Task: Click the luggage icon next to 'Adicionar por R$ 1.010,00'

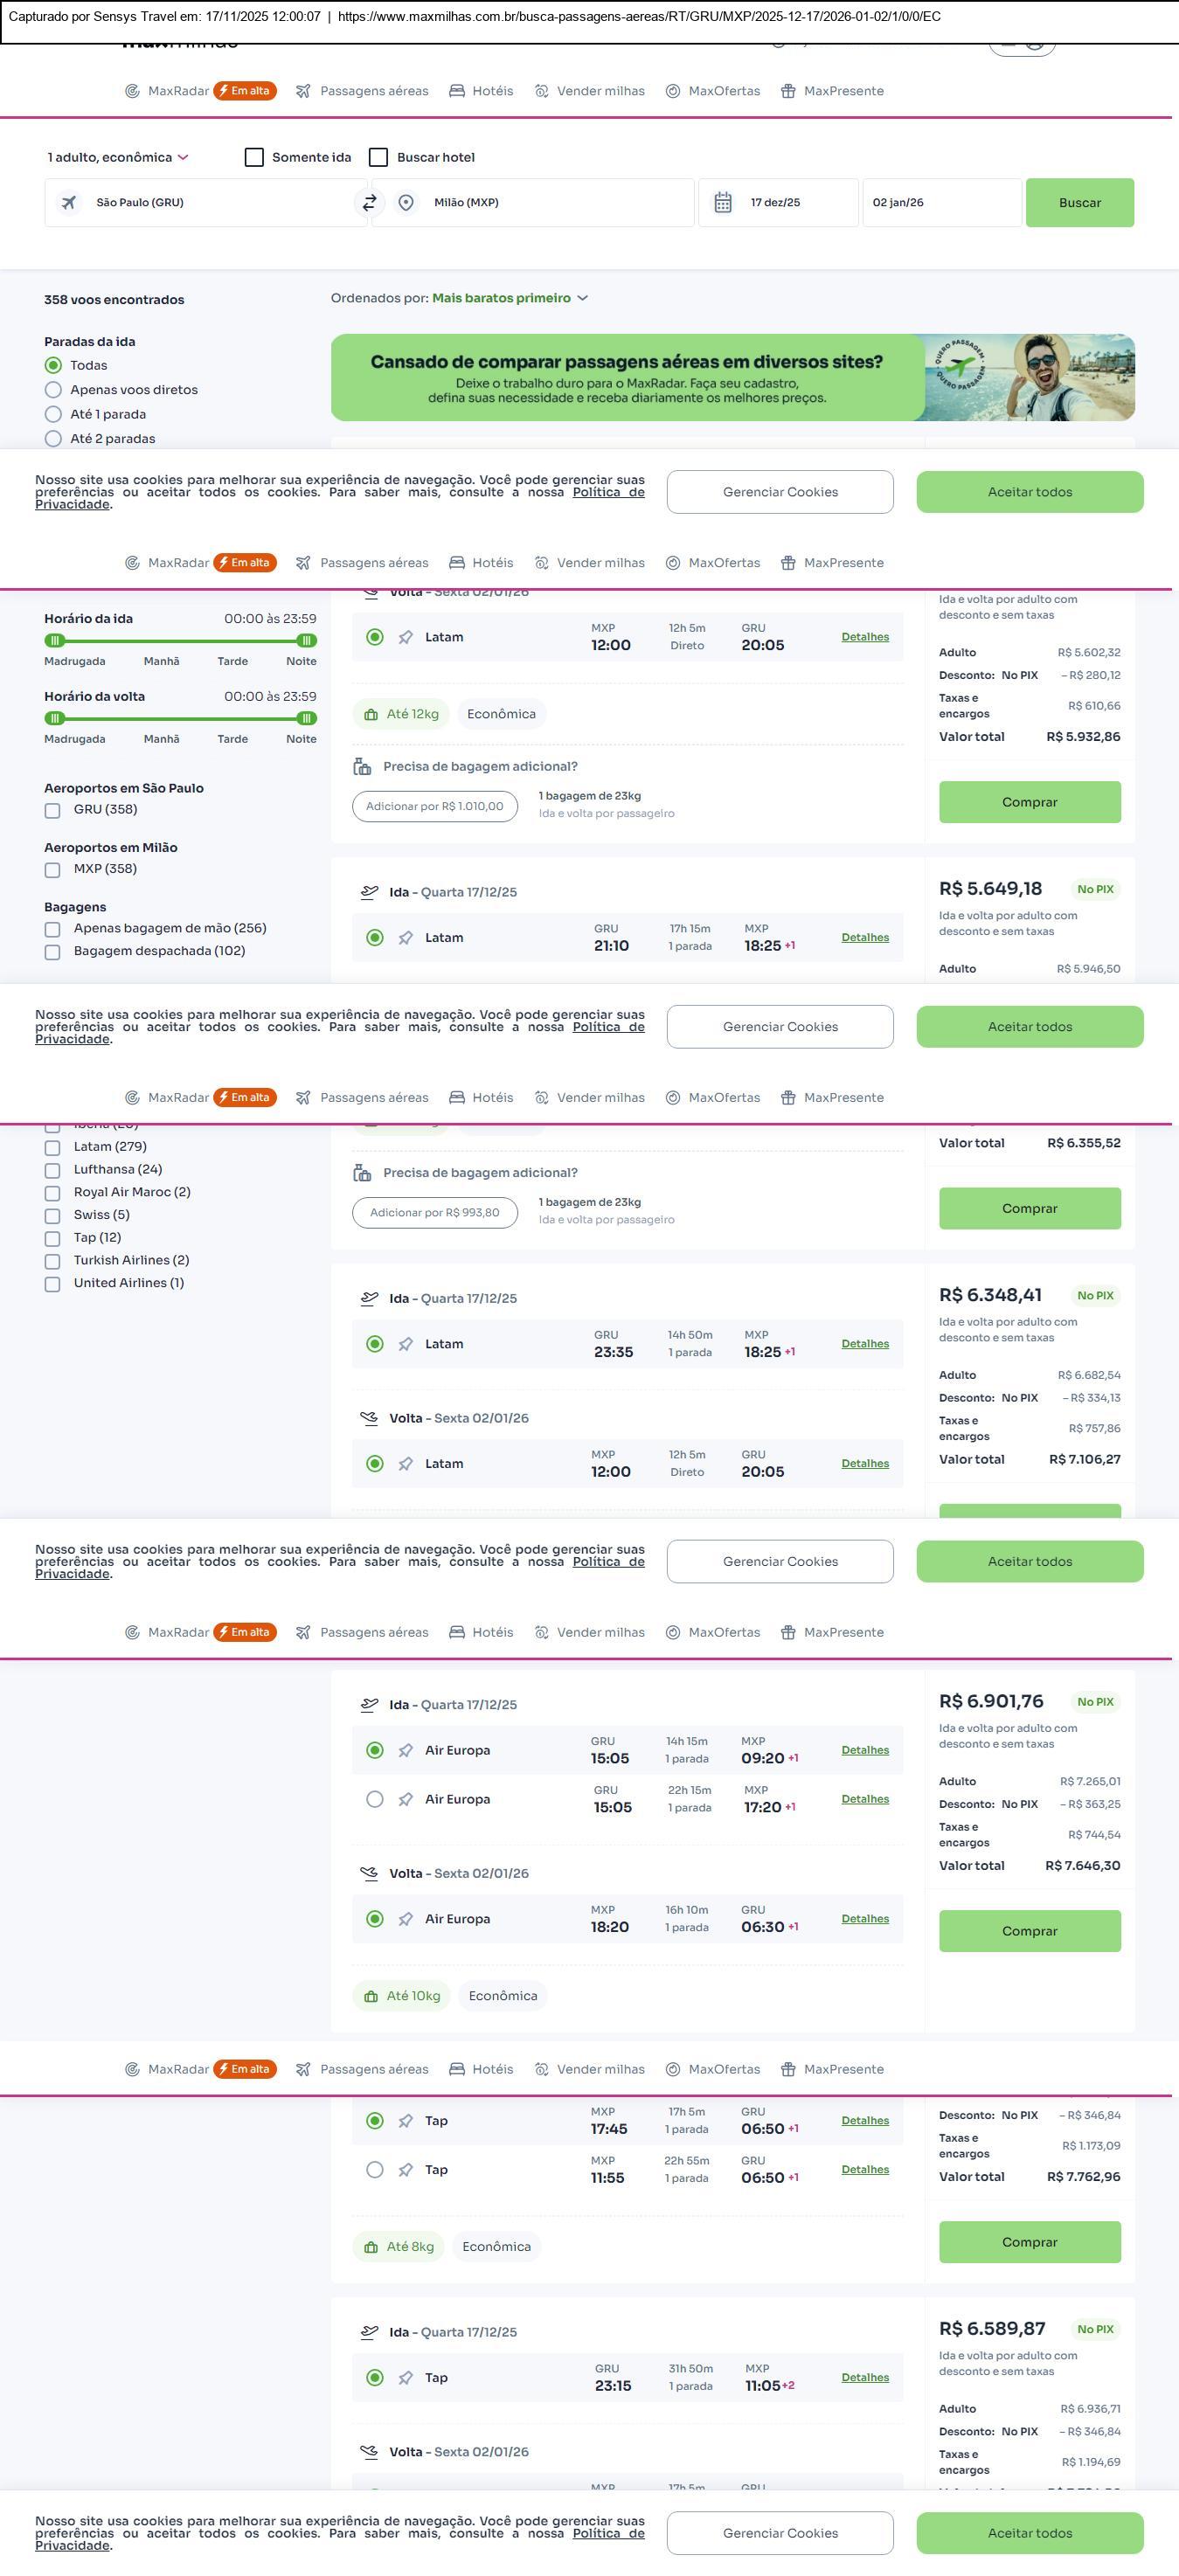Action: [x=362, y=766]
